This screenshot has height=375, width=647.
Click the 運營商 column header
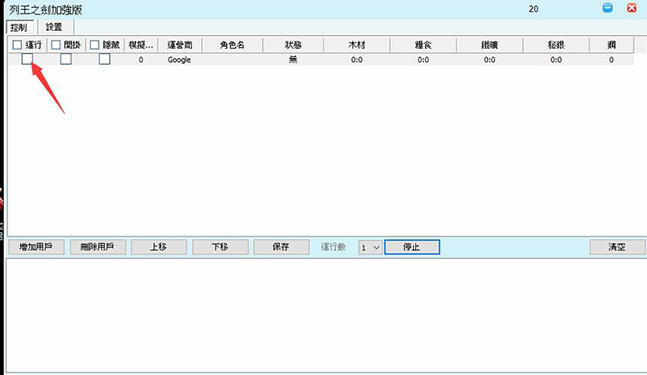click(x=180, y=45)
